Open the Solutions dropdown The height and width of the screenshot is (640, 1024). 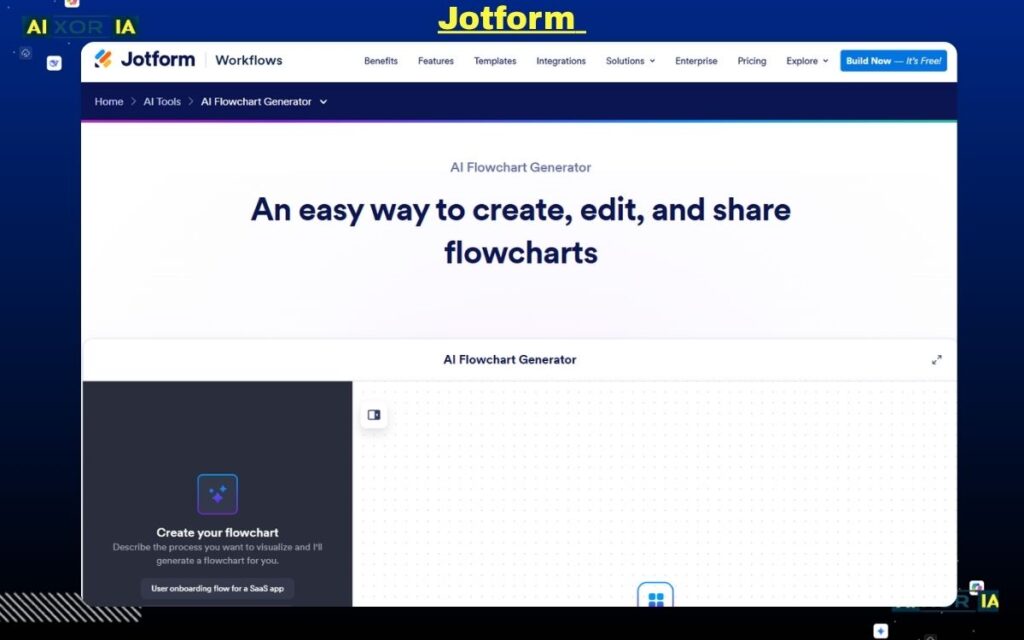pos(630,61)
